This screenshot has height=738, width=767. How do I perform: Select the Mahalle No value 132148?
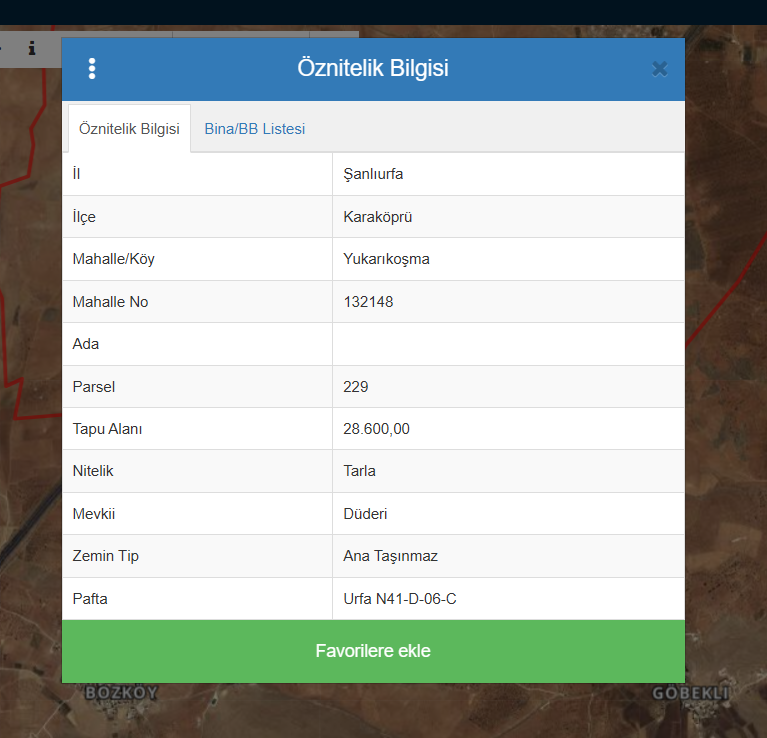tap(368, 301)
